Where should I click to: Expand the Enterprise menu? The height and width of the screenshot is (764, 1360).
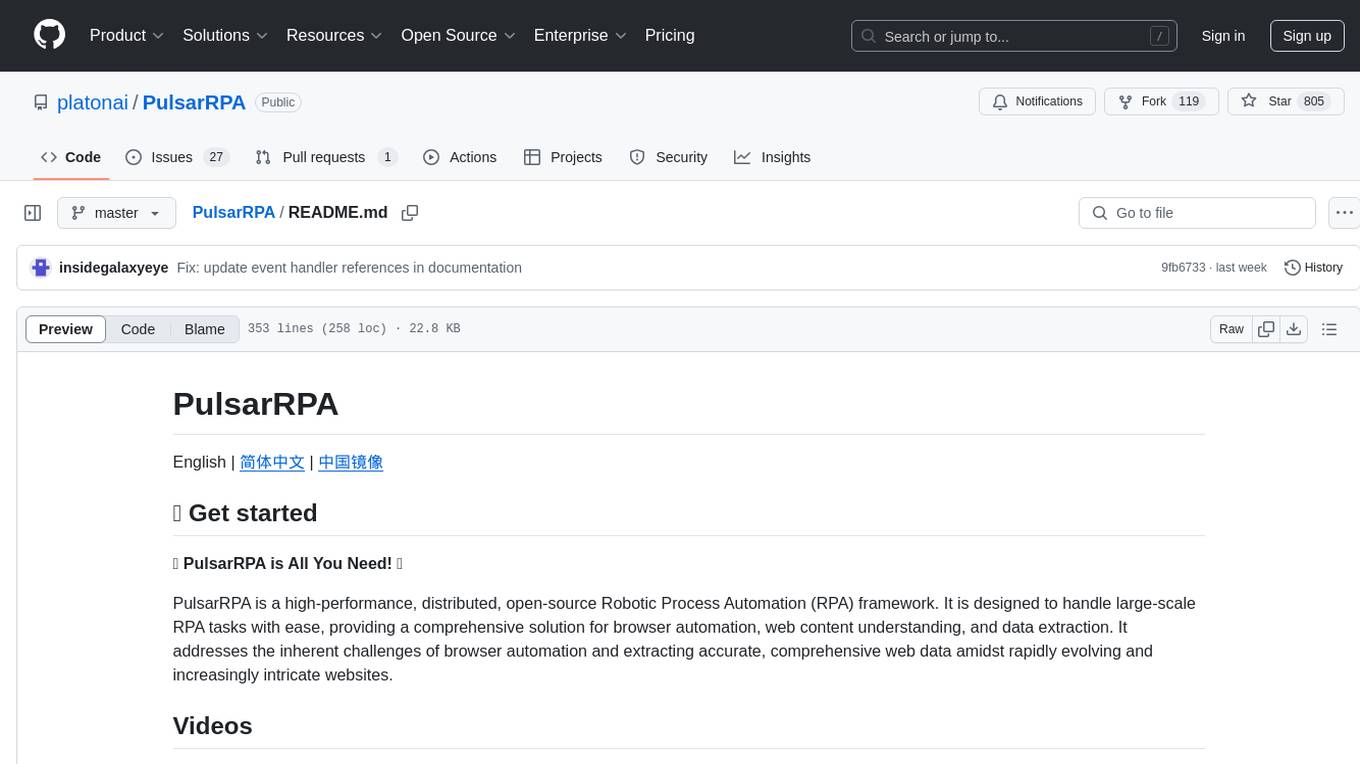point(580,35)
